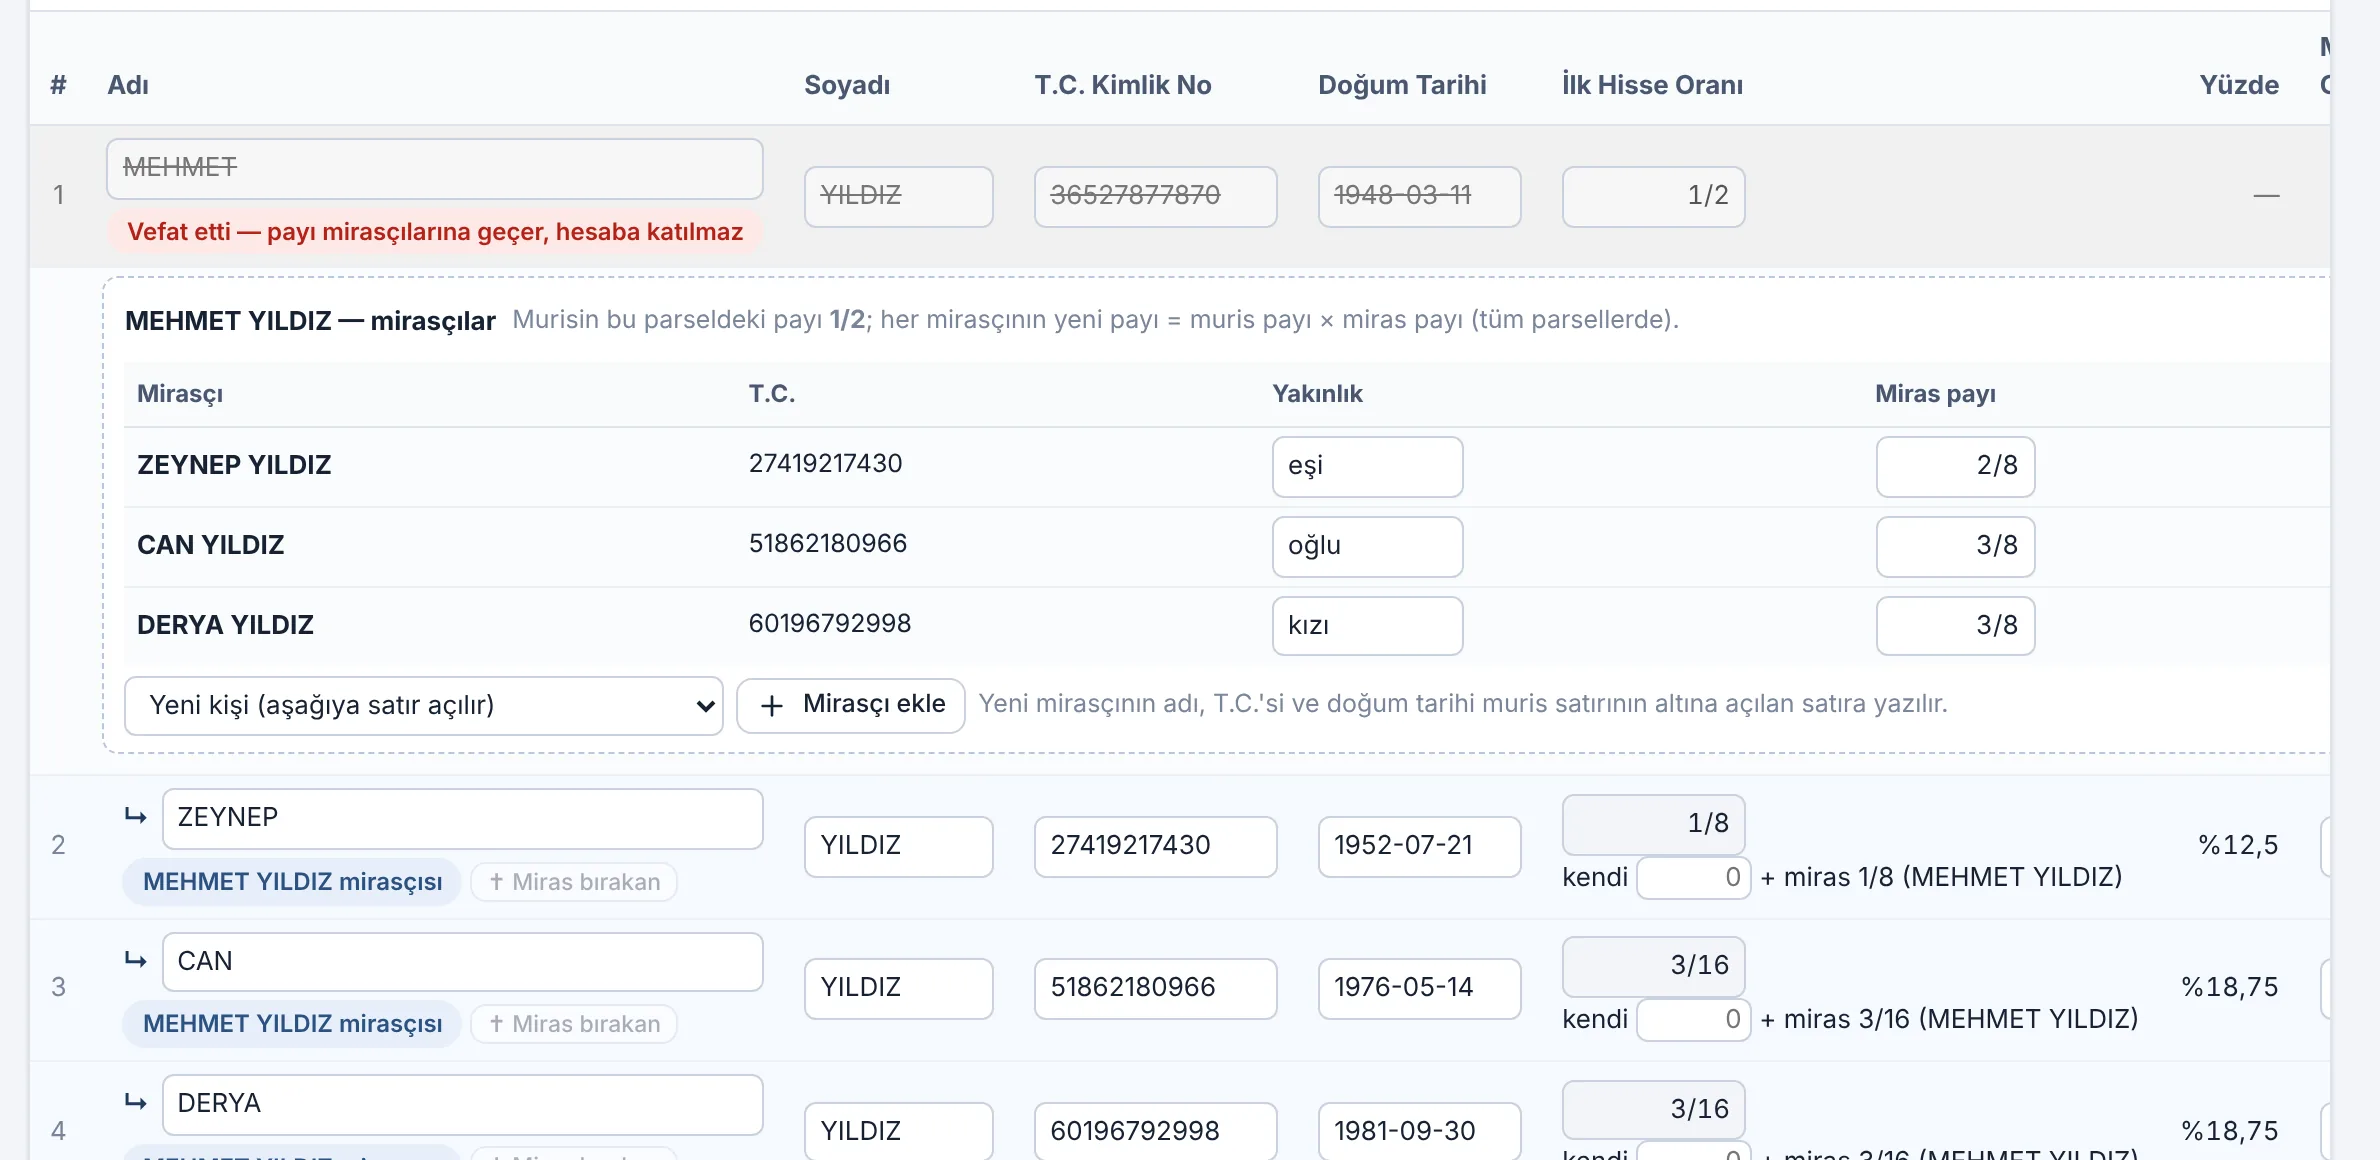Screen dimensions: 2380x1160
Task: Click the CAN T.C. Kimlik No field
Action: [x=1155, y=989]
